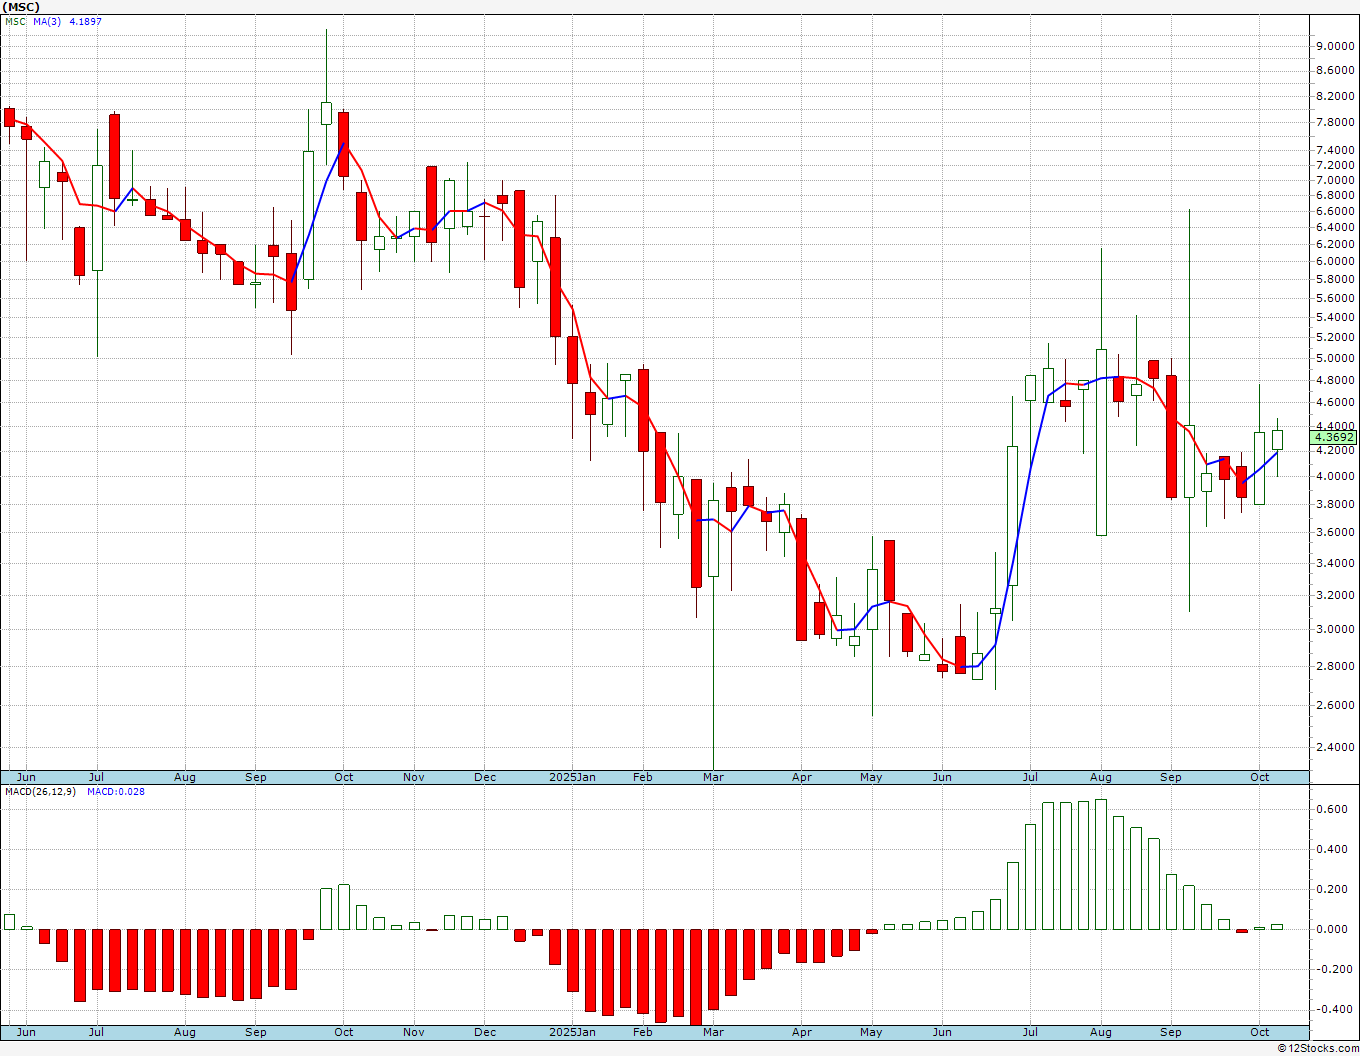Click the MACD(26,12,9) indicator label
1360x1056 pixels.
point(42,792)
